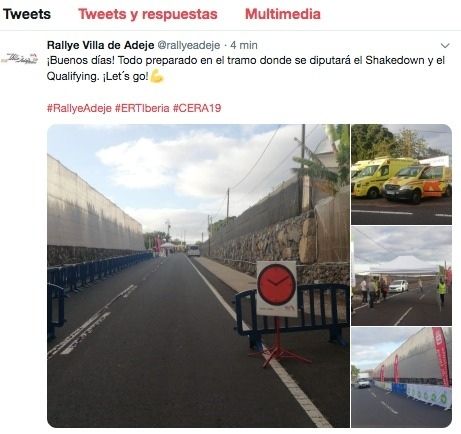The height and width of the screenshot is (434, 461).
Task: Open the white tent checkpoint photo
Action: [x=402, y=276]
